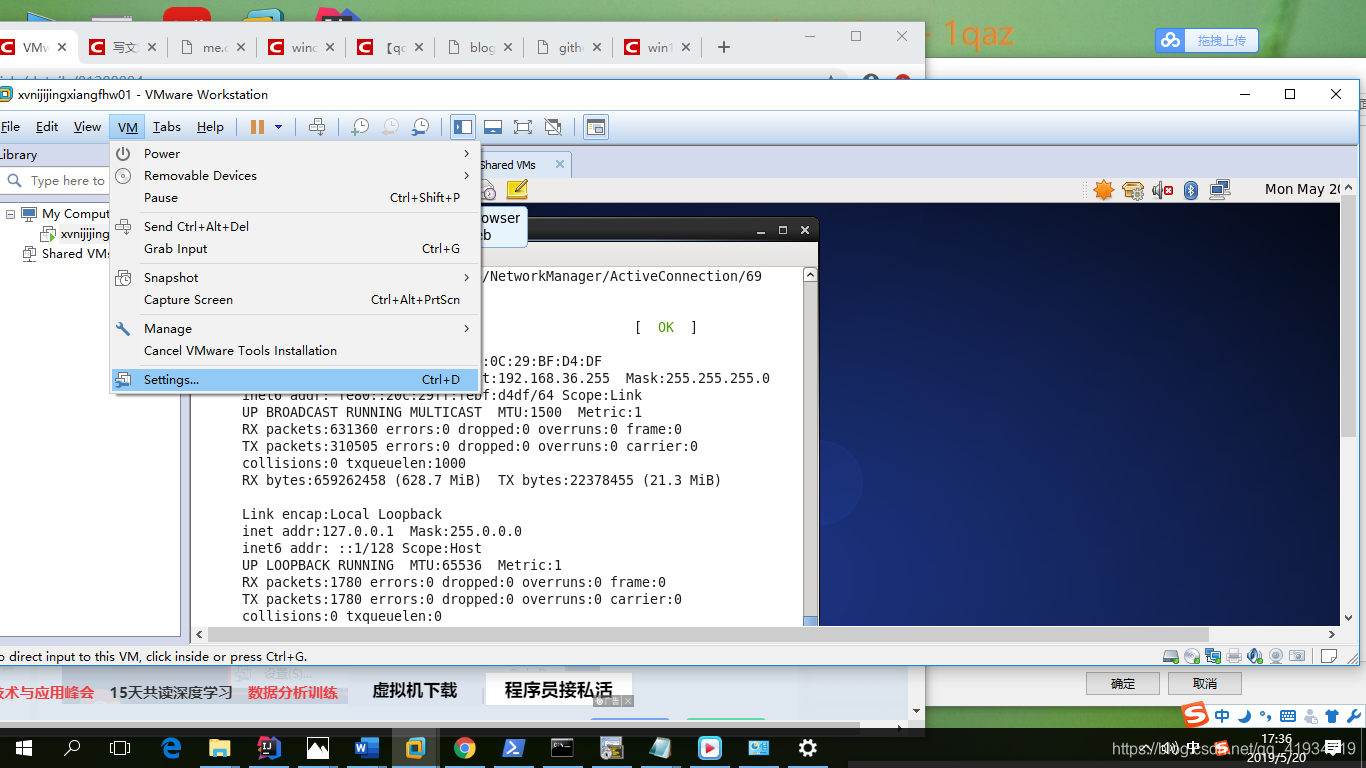This screenshot has width=1366, height=768.
Task: Click the 确定 button
Action: point(1123,684)
